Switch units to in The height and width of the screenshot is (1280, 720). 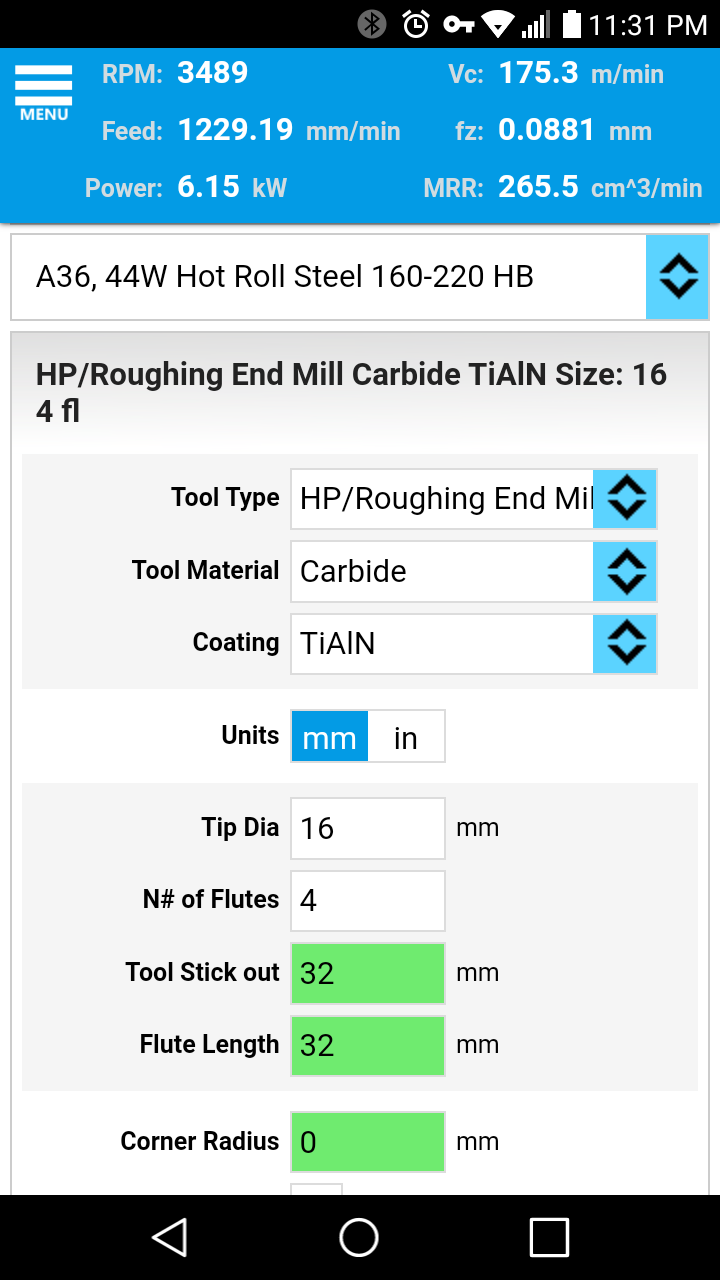pyautogui.click(x=406, y=737)
